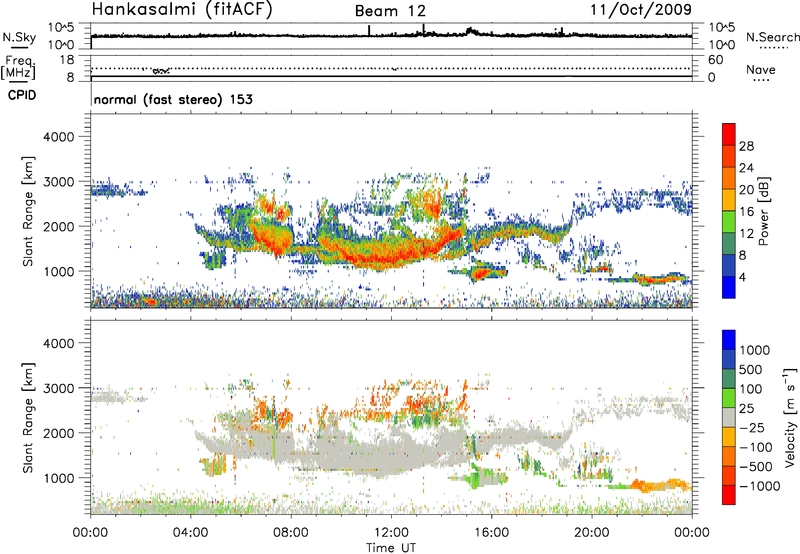The width and height of the screenshot is (800, 554).
Task: Click the '12:00' time axis tick label
Action: pyautogui.click(x=391, y=533)
